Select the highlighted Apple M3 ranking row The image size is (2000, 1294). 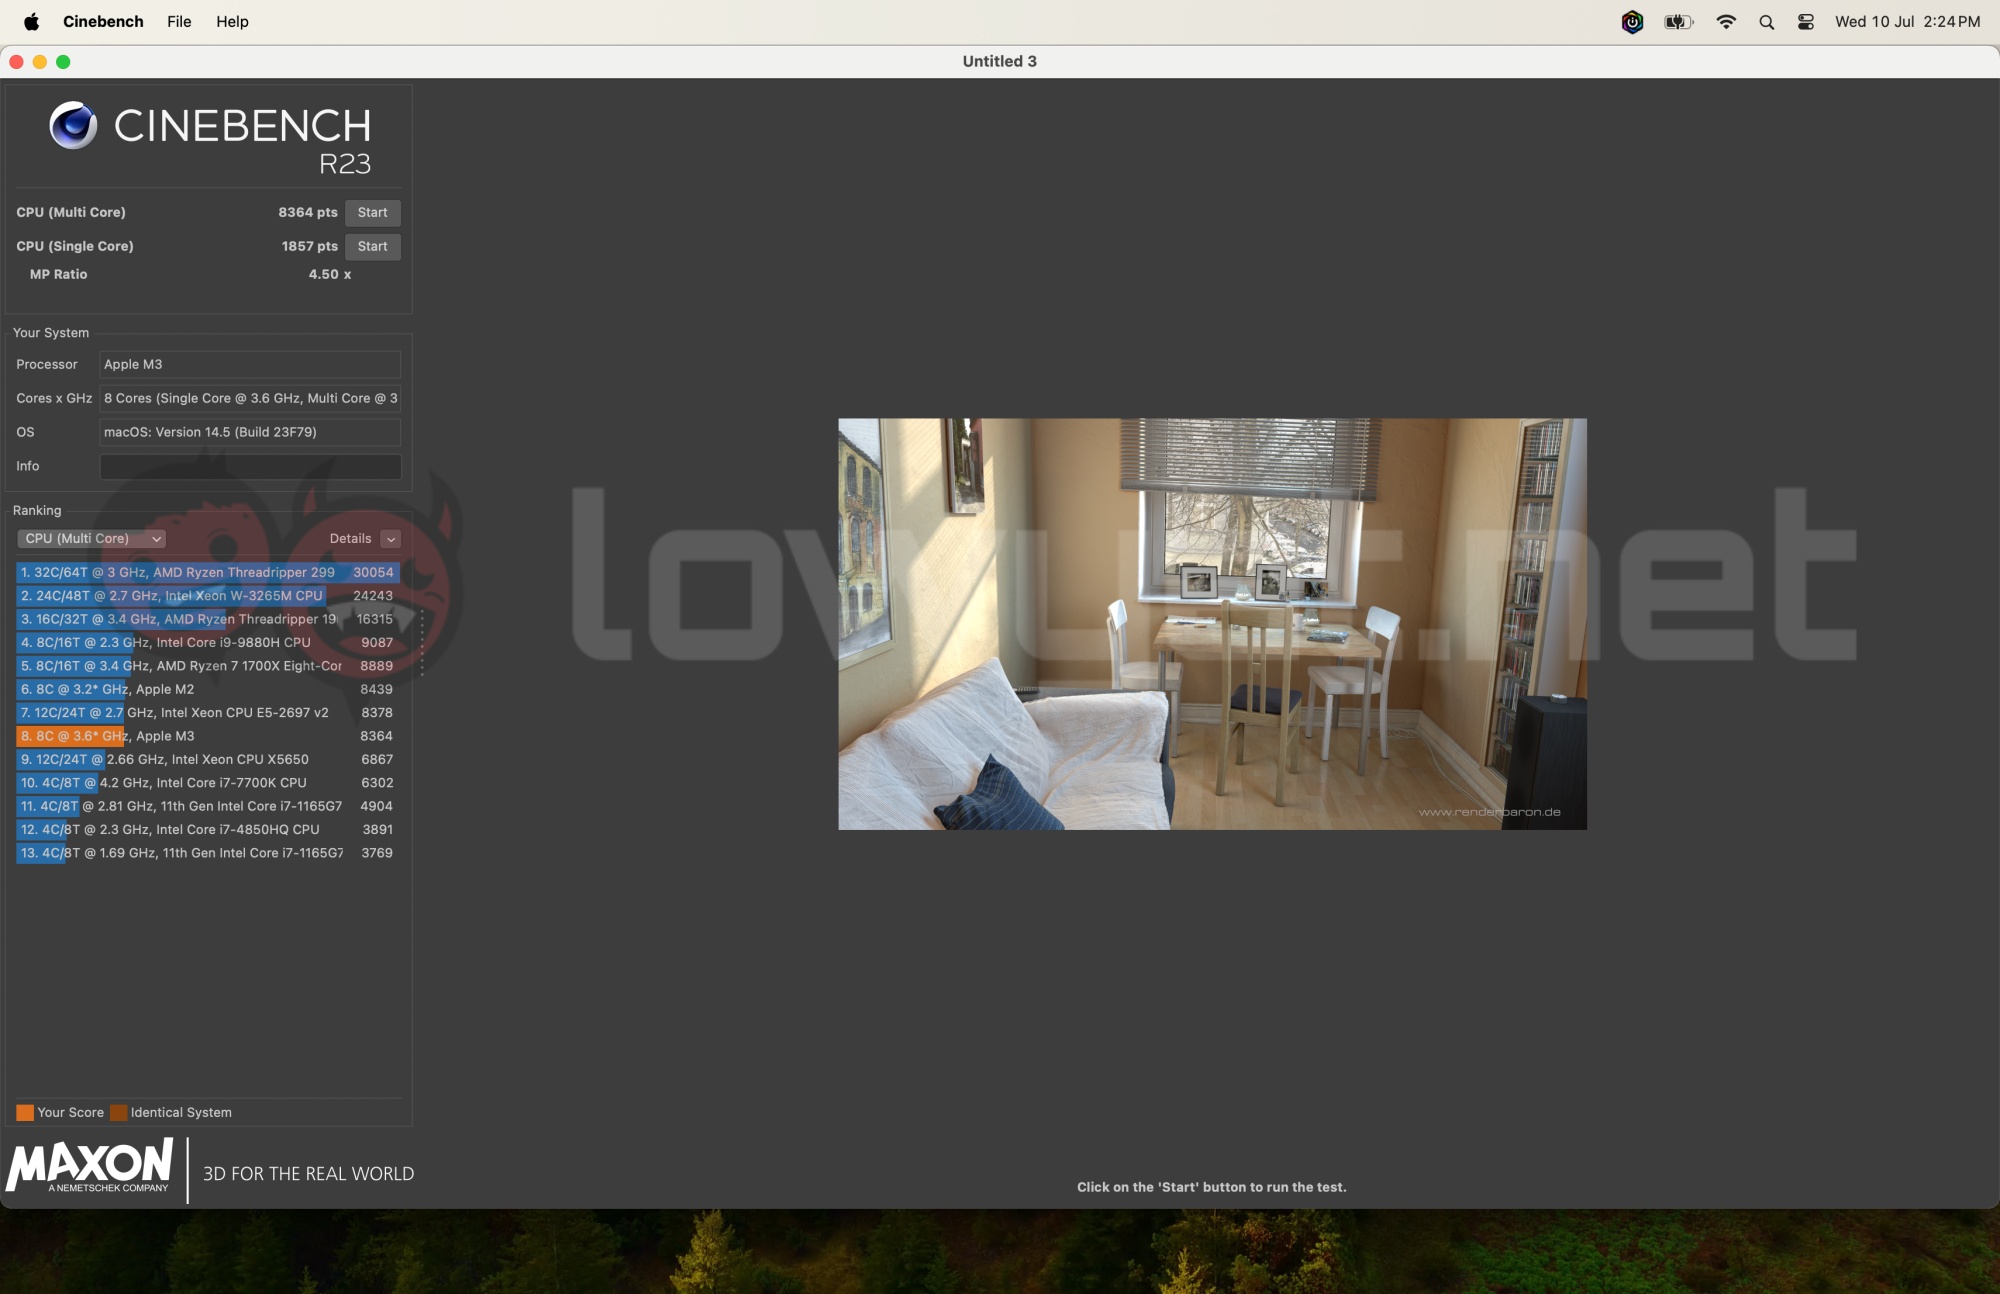(208, 735)
